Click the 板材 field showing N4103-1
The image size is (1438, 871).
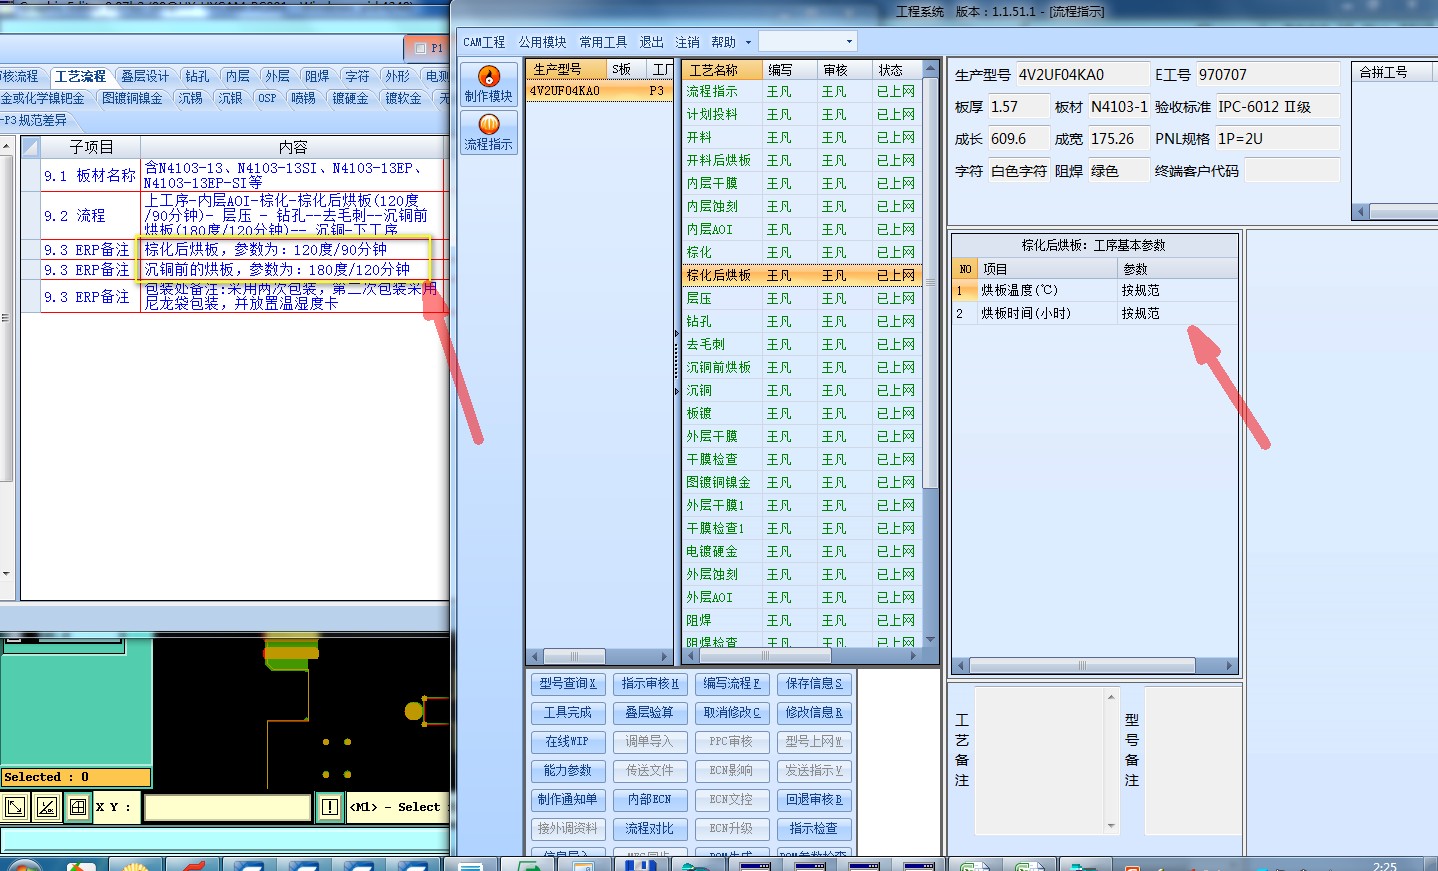(x=1118, y=107)
